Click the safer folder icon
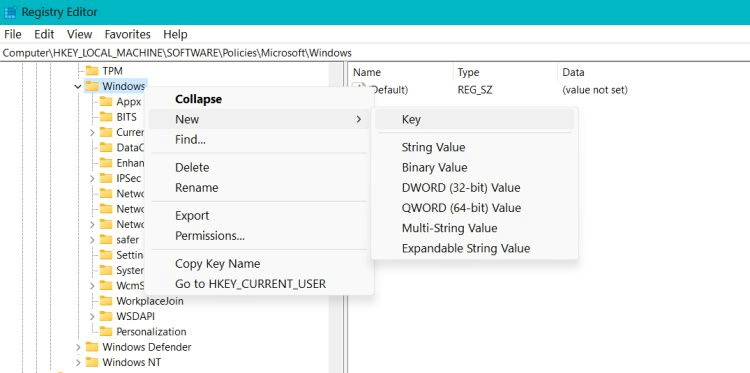Screen dimensions: 750x373 [x=106, y=240]
